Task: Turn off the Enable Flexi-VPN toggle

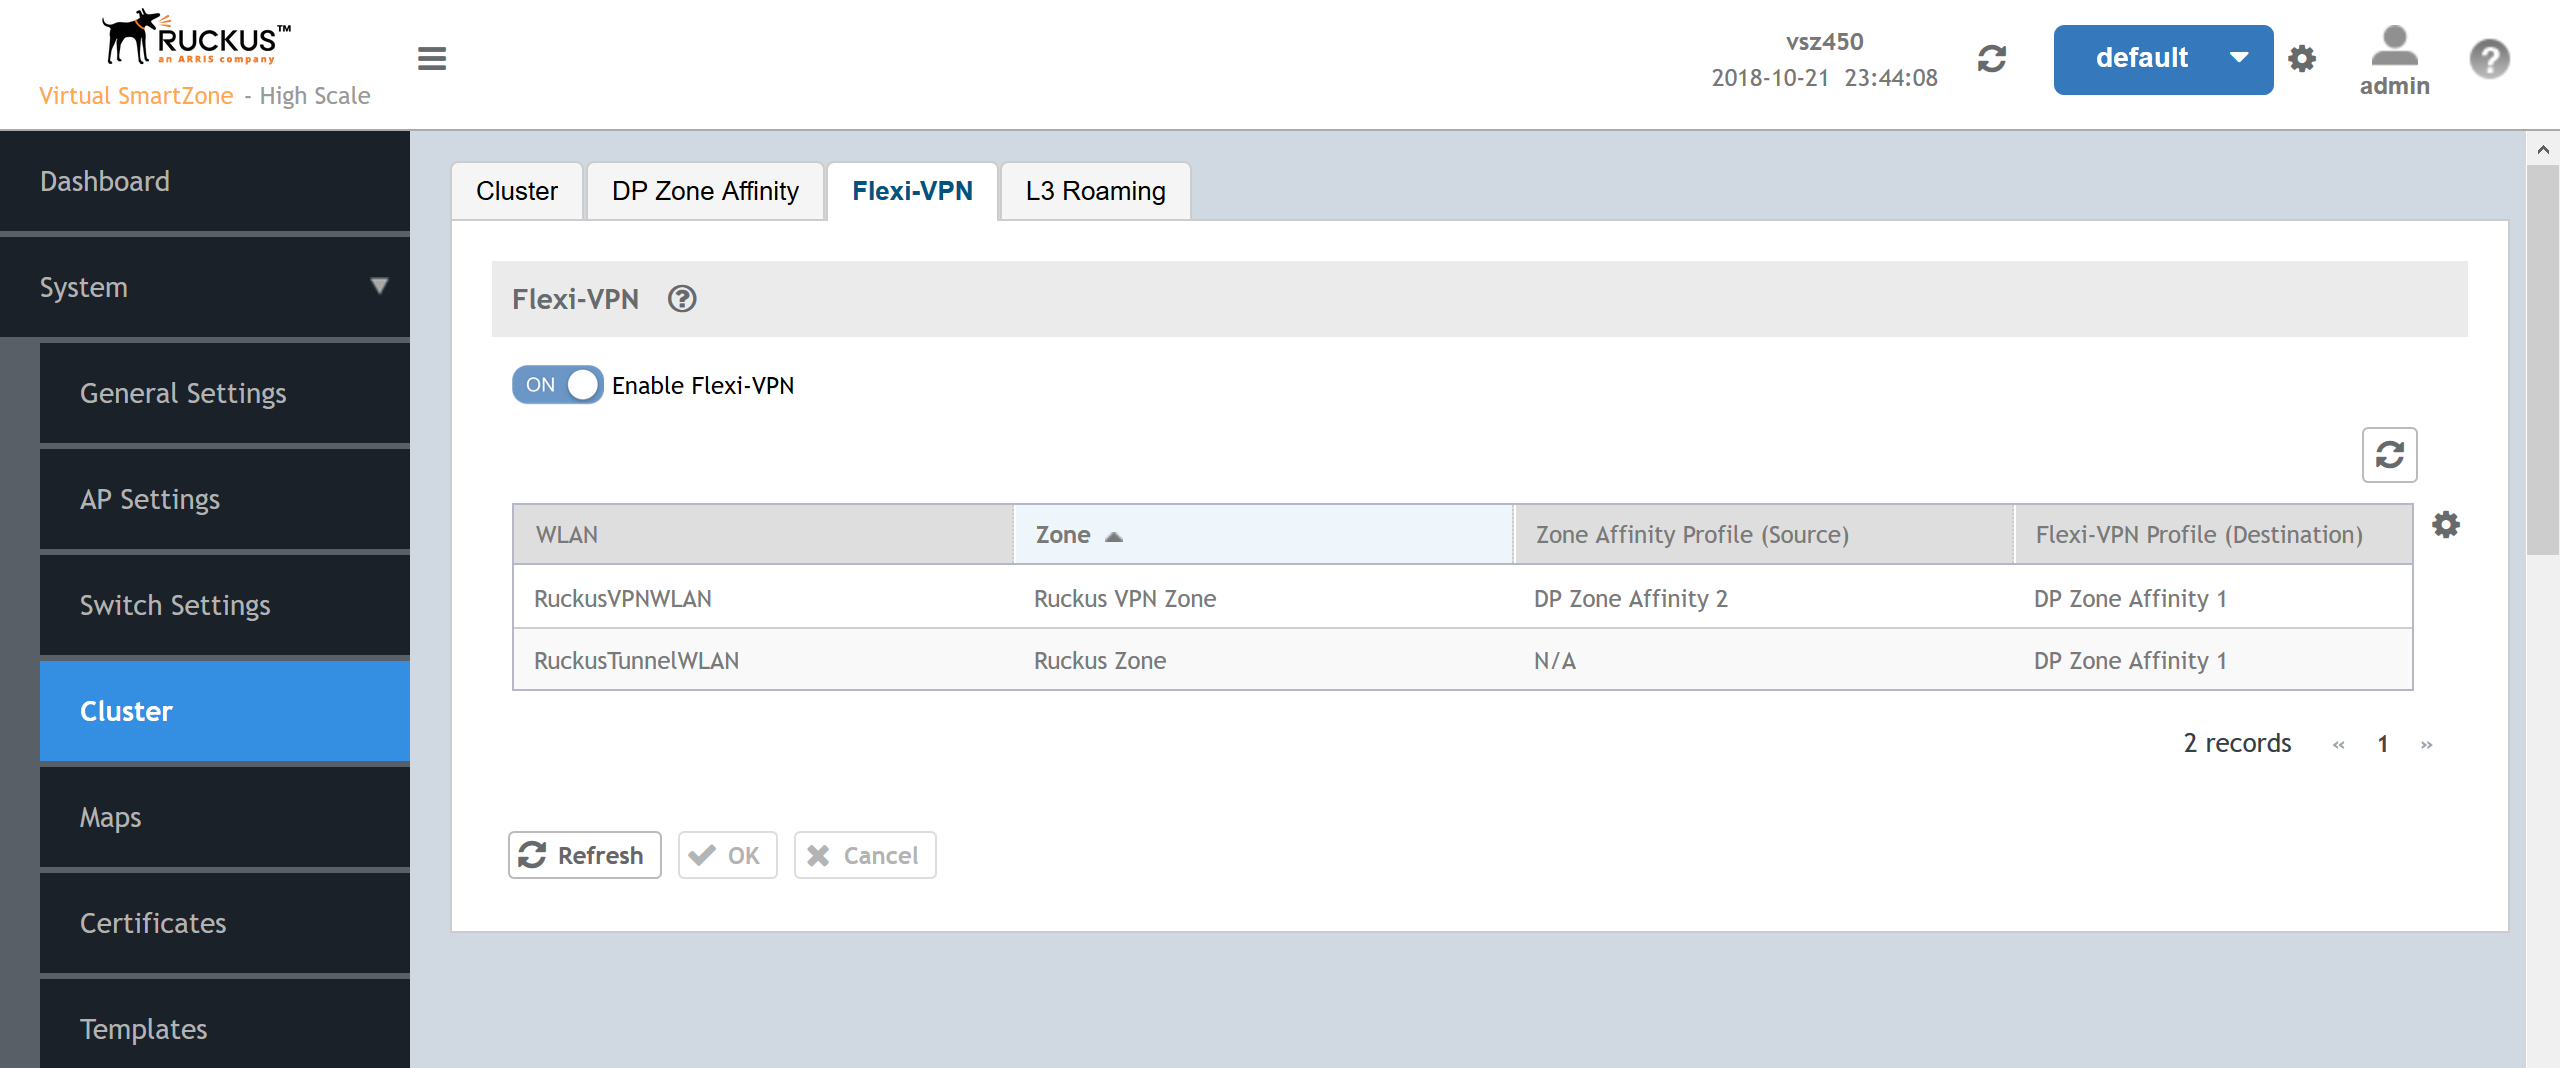Action: pos(557,385)
